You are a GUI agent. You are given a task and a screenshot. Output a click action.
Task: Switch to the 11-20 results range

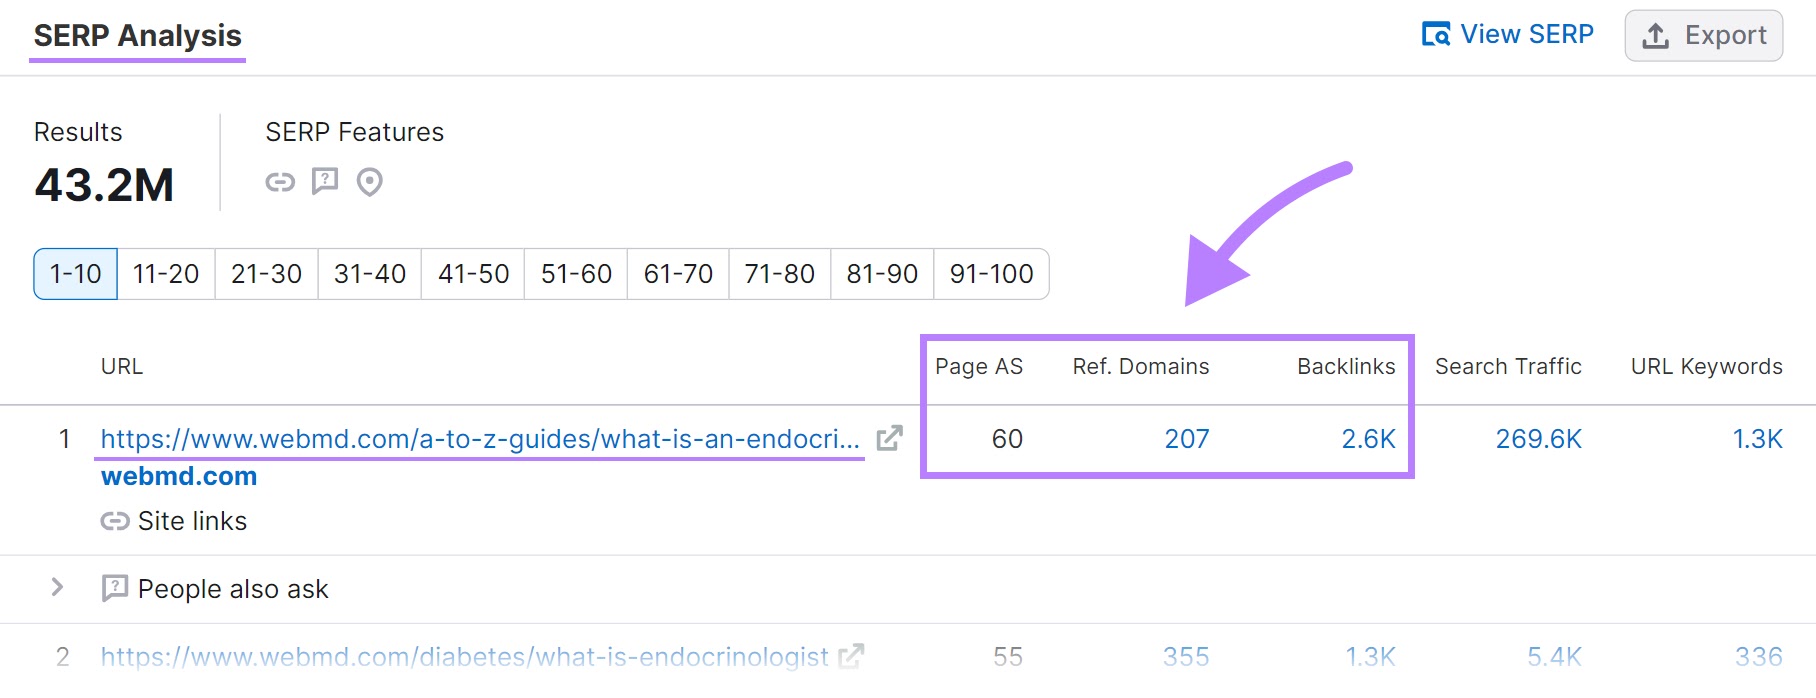166,274
